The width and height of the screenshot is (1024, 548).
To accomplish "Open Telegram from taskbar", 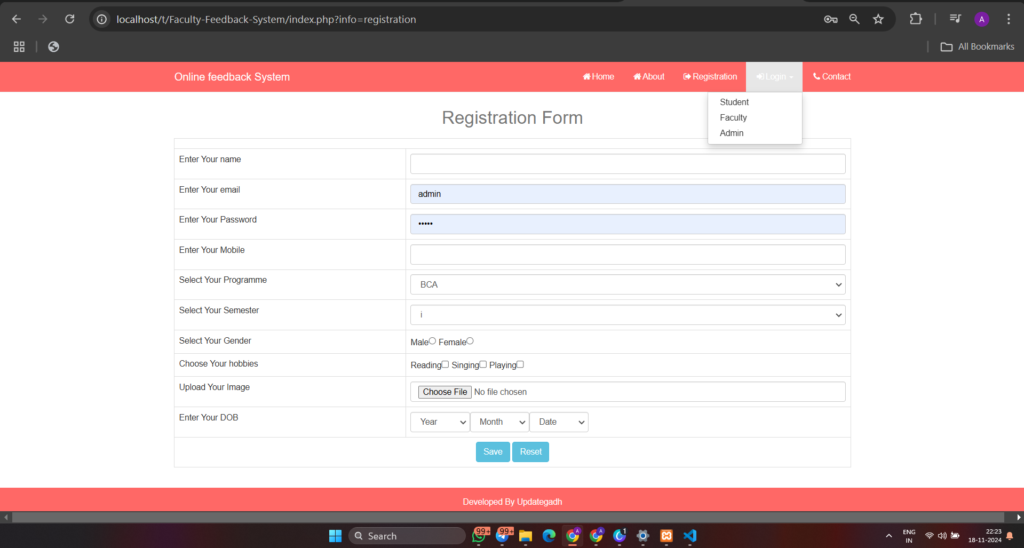I will 503,536.
